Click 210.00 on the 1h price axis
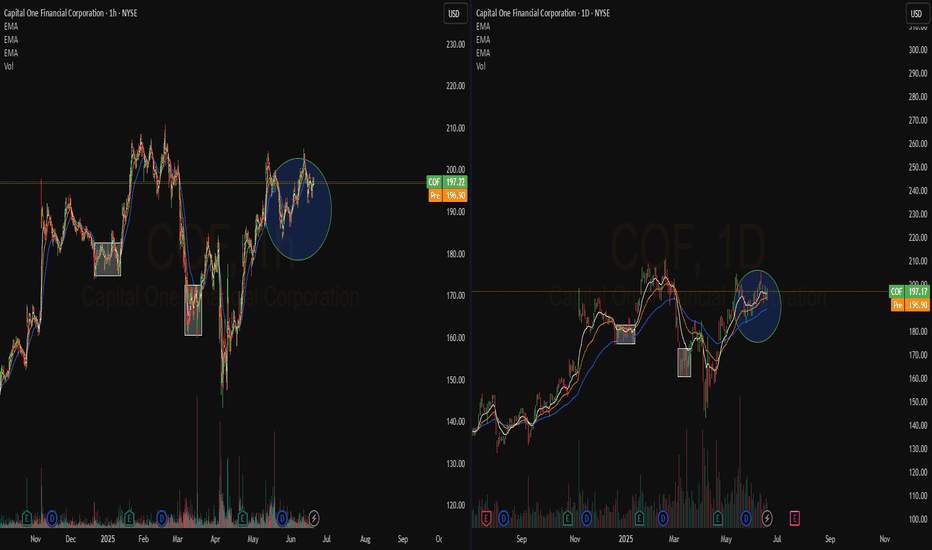Screen dimensions: 932x550 [456, 128]
